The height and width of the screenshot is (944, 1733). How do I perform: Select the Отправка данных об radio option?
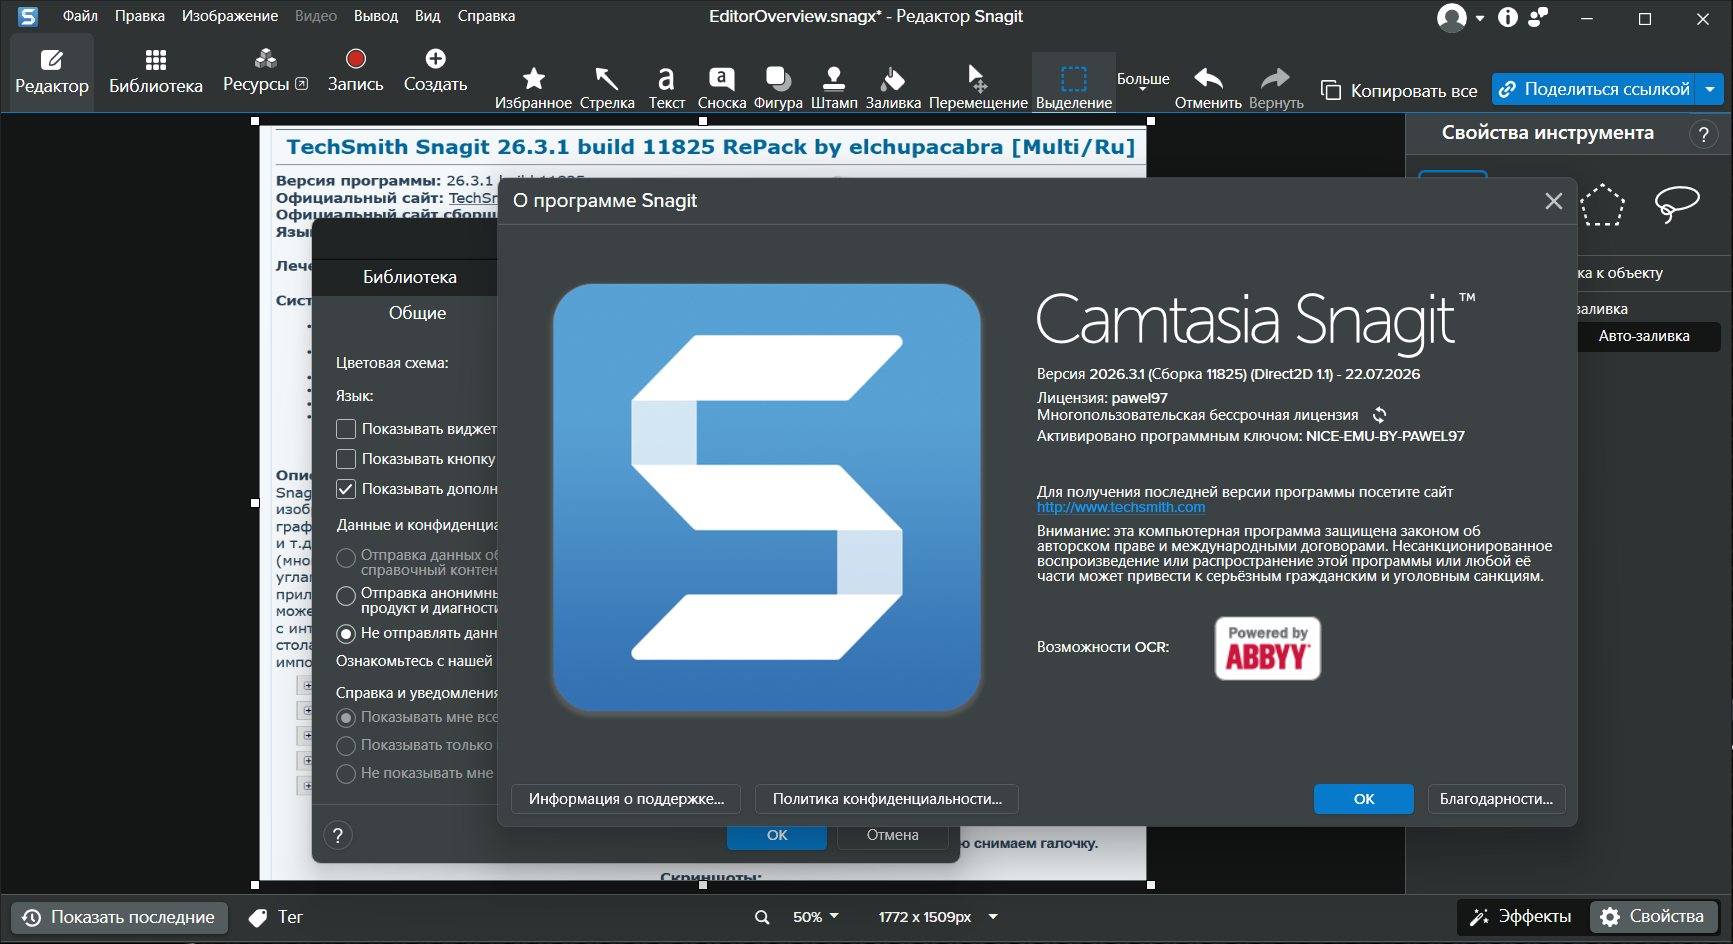point(346,557)
